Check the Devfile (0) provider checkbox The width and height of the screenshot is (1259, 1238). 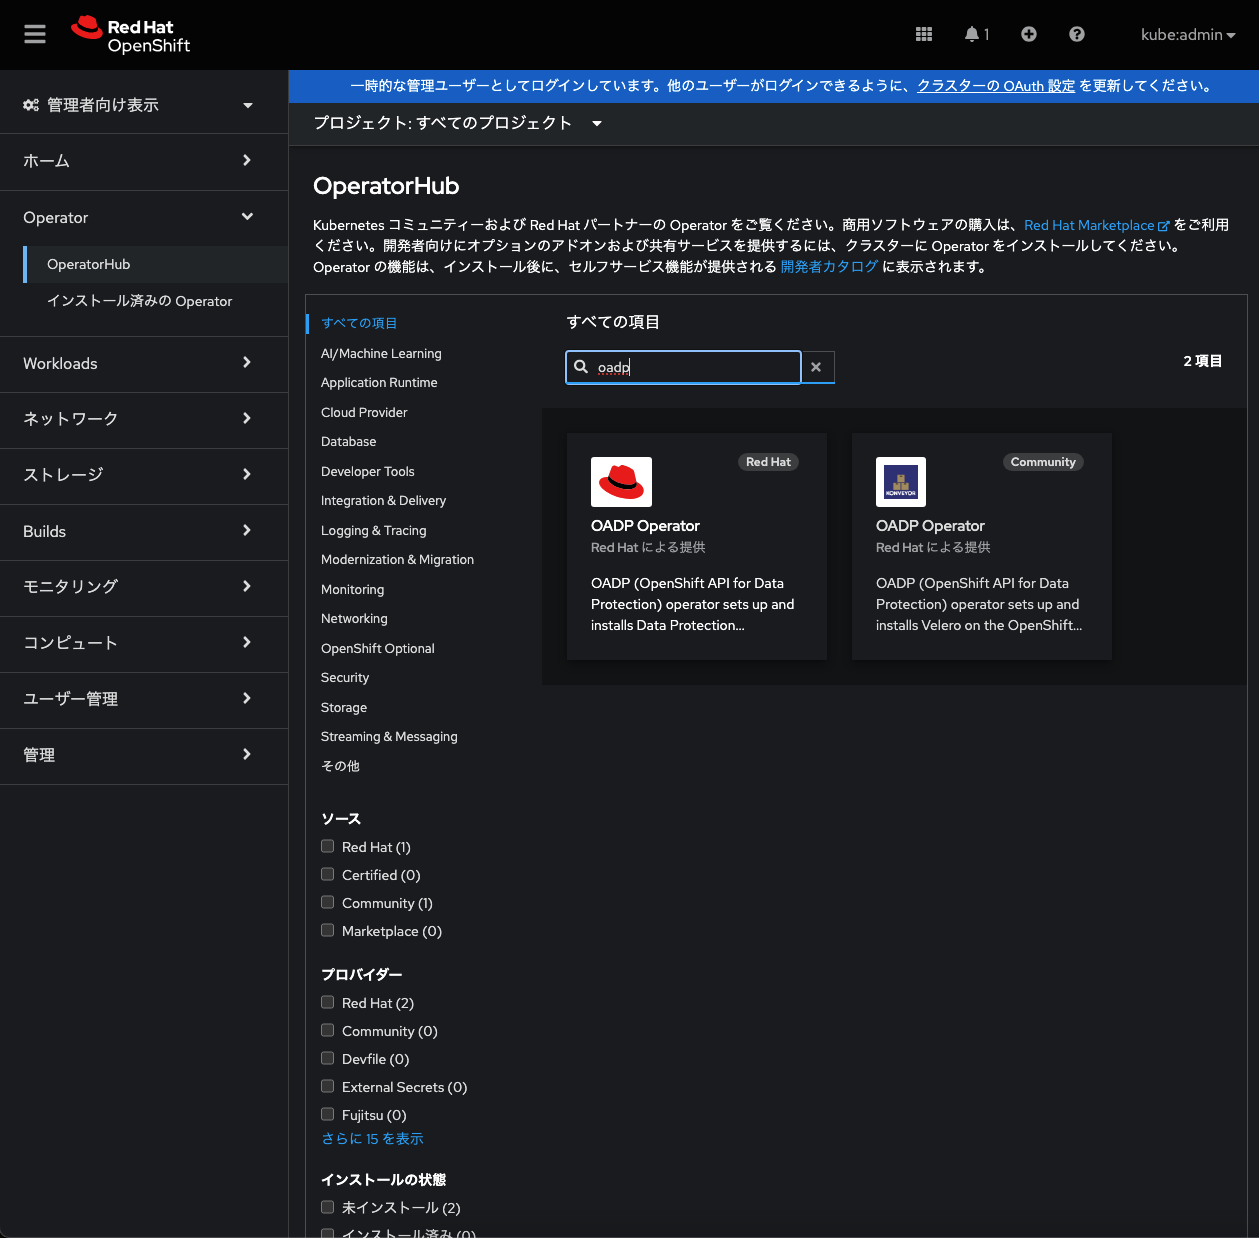point(327,1058)
